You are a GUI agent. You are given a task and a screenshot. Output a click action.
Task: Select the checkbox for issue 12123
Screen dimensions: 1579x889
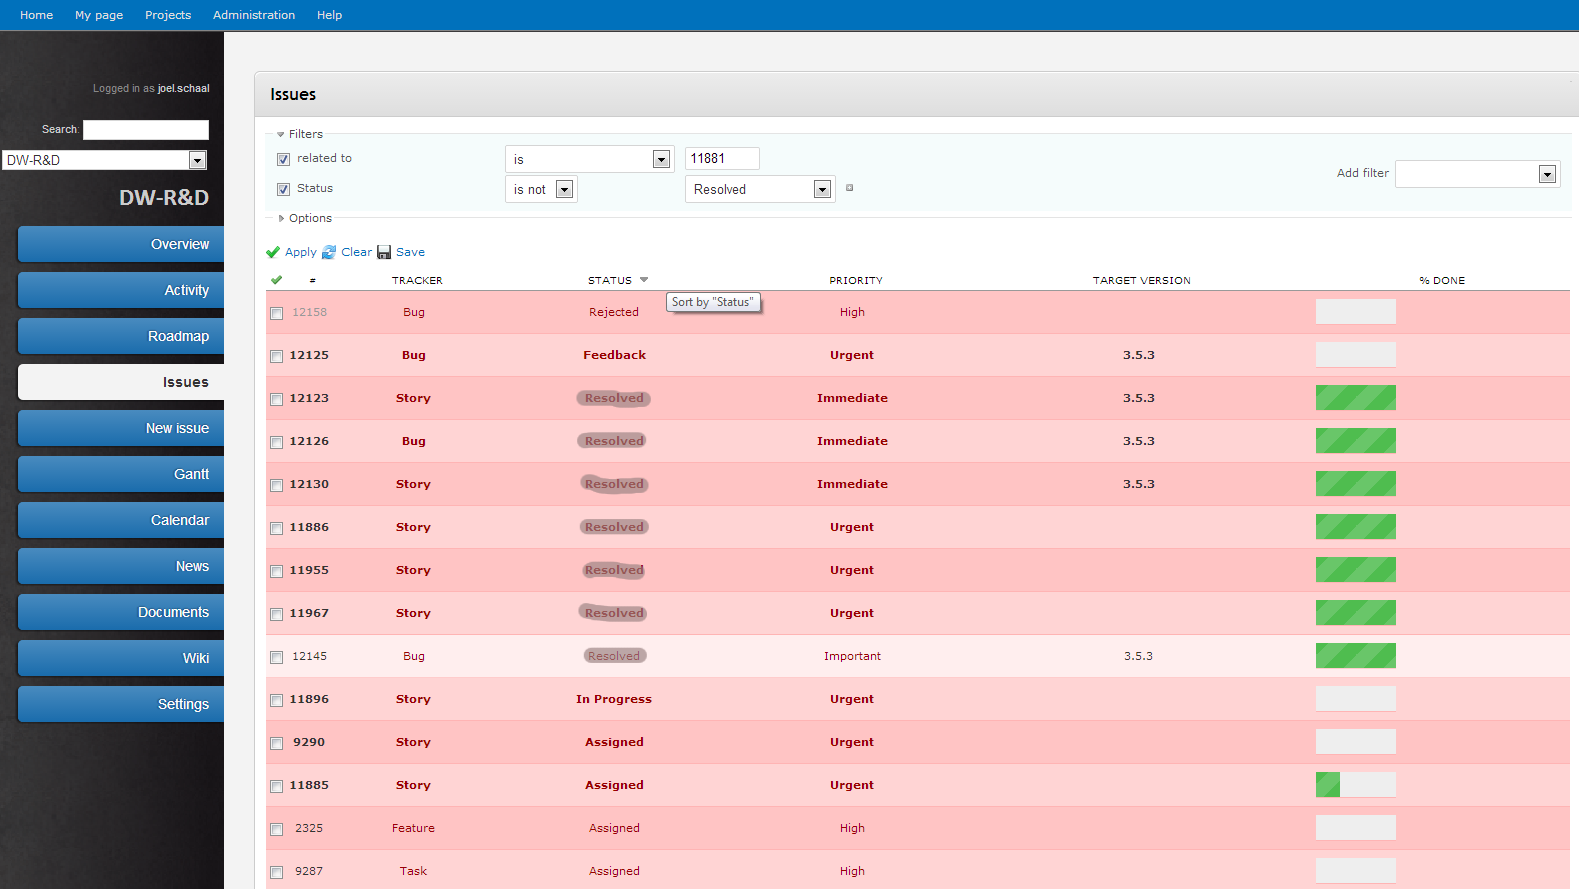pyautogui.click(x=277, y=399)
